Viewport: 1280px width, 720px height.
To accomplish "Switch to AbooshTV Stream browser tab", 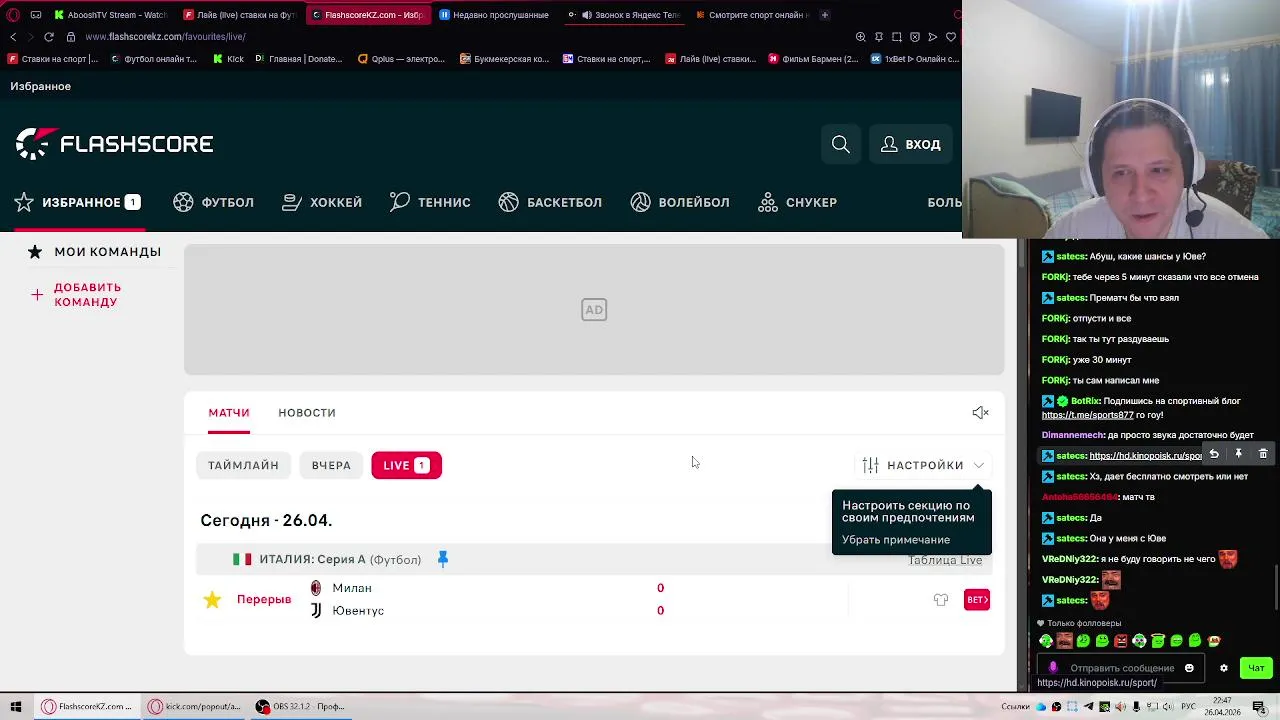I will click(111, 15).
